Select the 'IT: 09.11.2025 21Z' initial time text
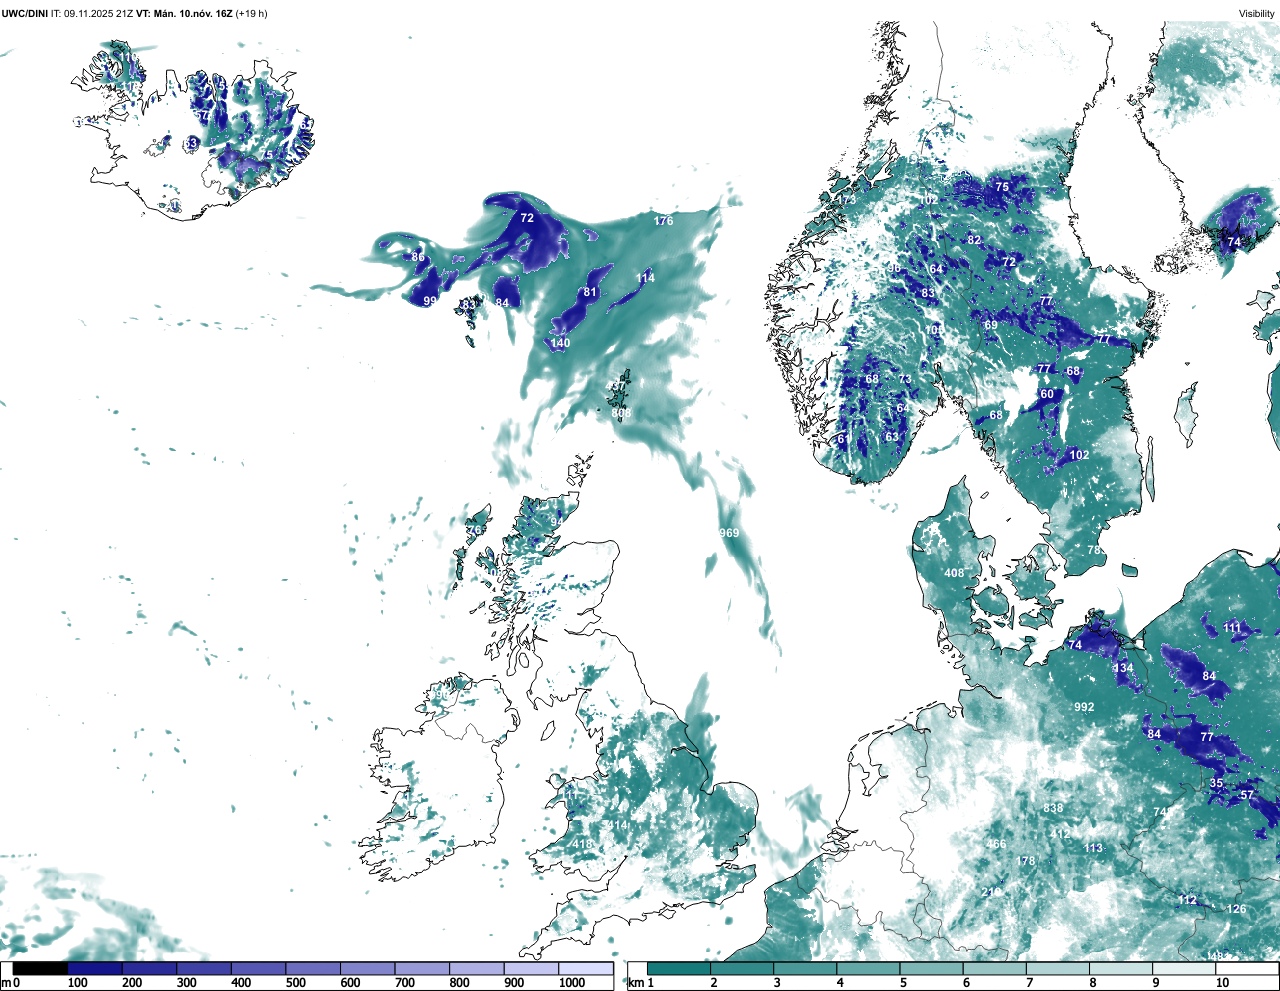Viewport: 1280px width, 991px height. [92, 13]
